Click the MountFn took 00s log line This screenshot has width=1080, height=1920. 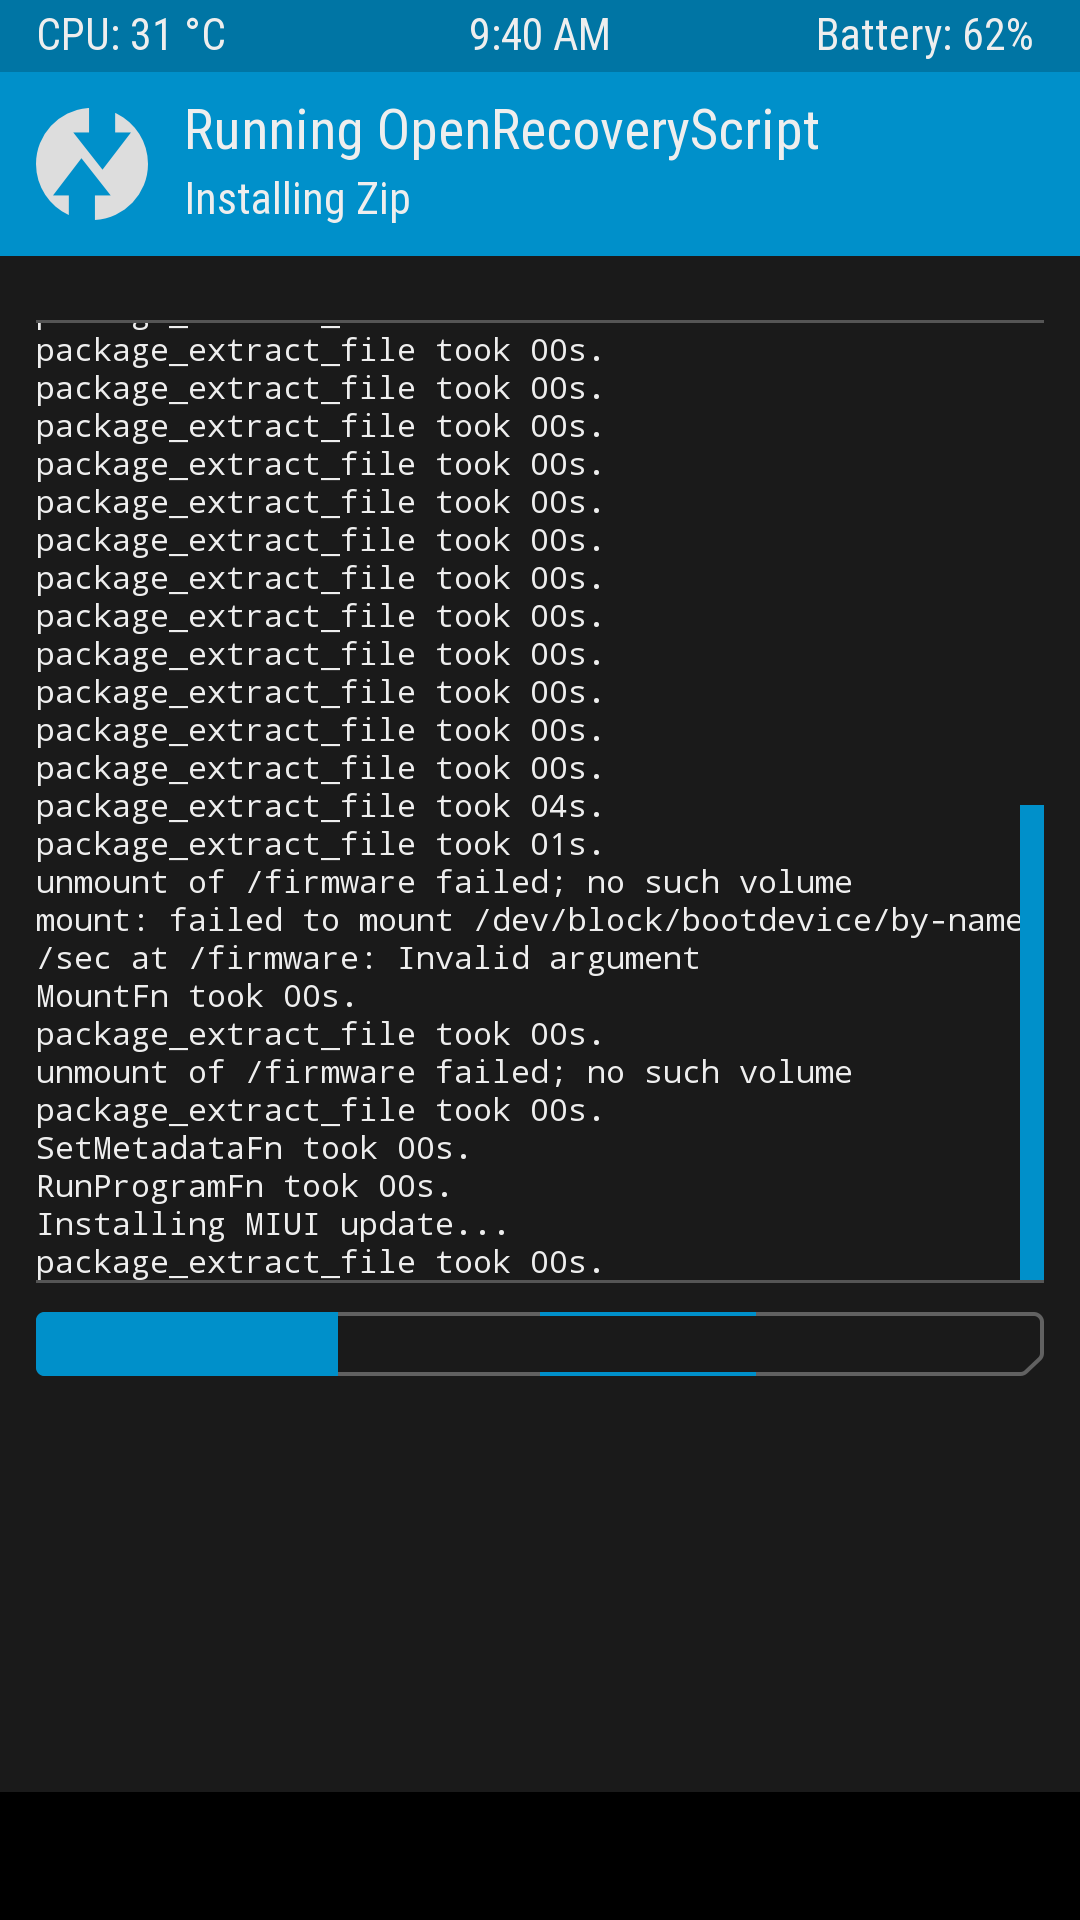[196, 997]
